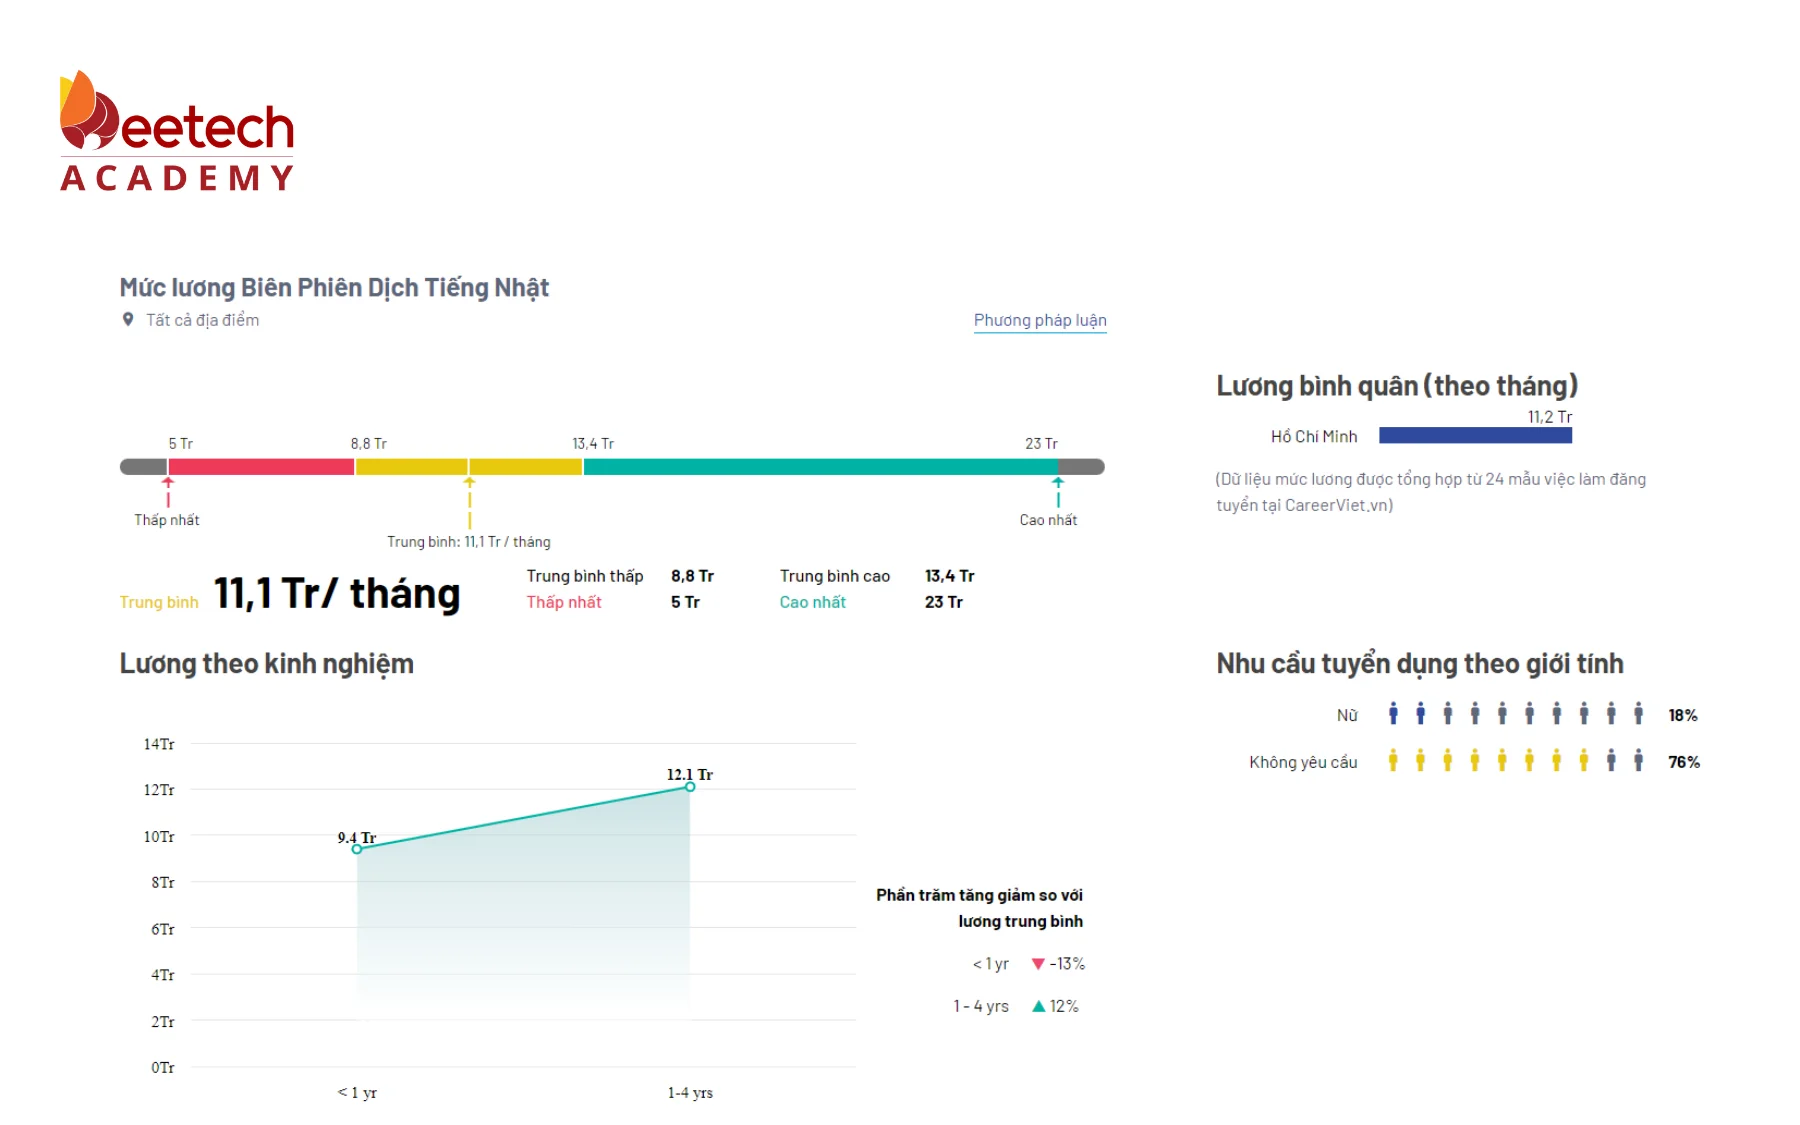Click the 5 Tr label above the salary bar
The width and height of the screenshot is (1800, 1125).
180,443
